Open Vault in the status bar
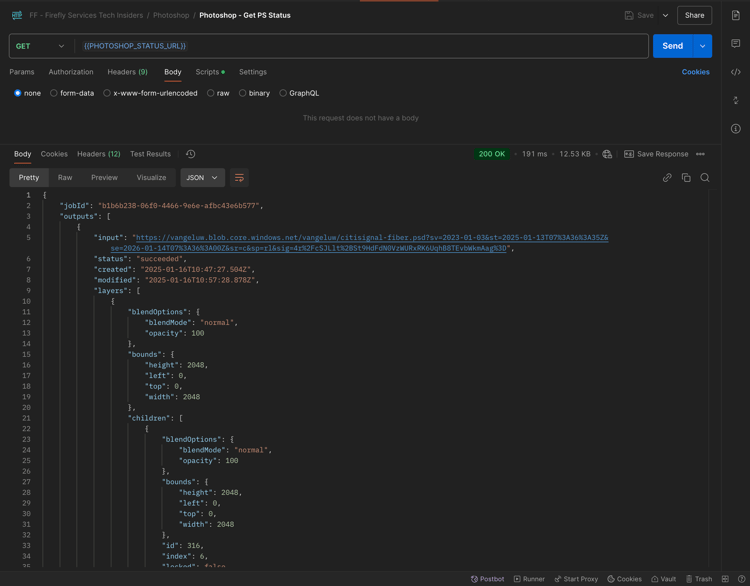Image resolution: width=750 pixels, height=586 pixels. (x=663, y=579)
